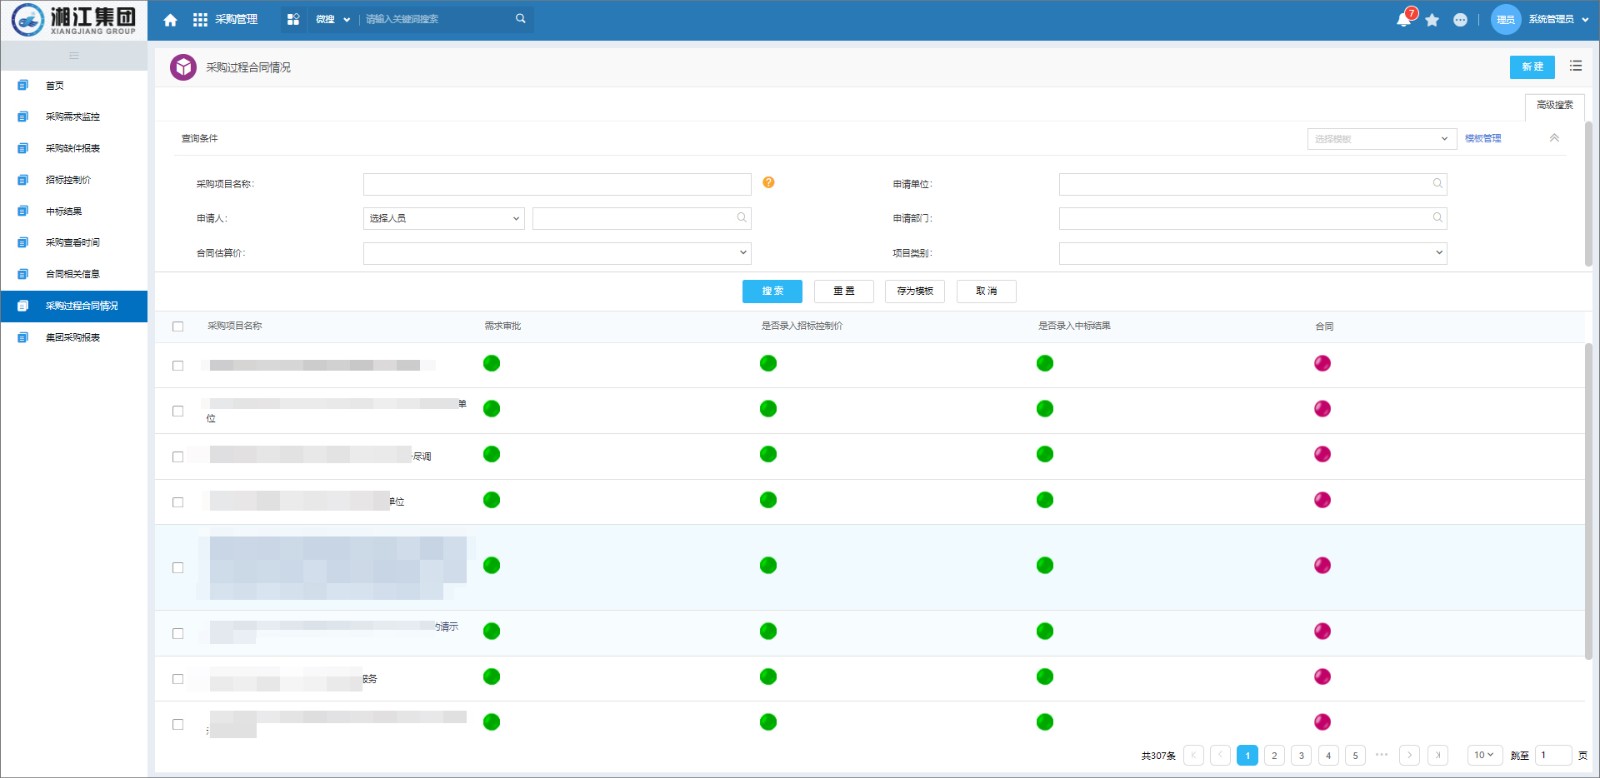The height and width of the screenshot is (778, 1600).
Task: Open the 模板管理 link
Action: click(1483, 139)
